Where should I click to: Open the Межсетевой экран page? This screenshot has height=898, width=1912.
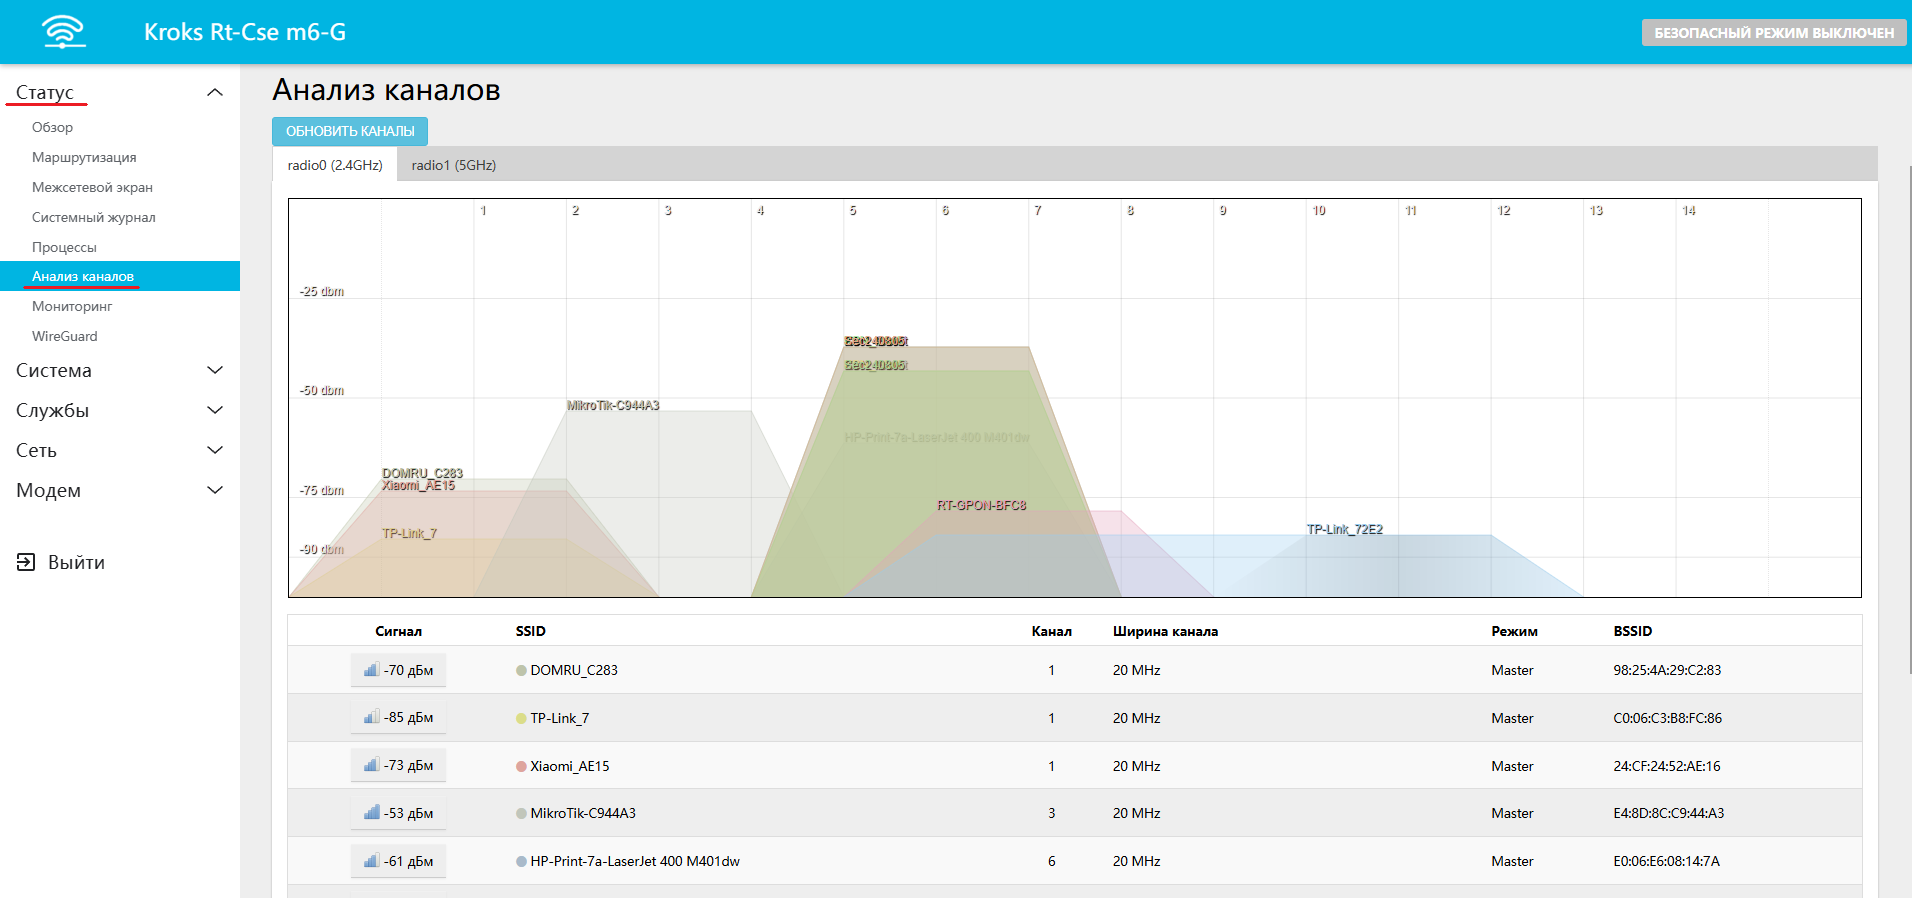coord(92,187)
